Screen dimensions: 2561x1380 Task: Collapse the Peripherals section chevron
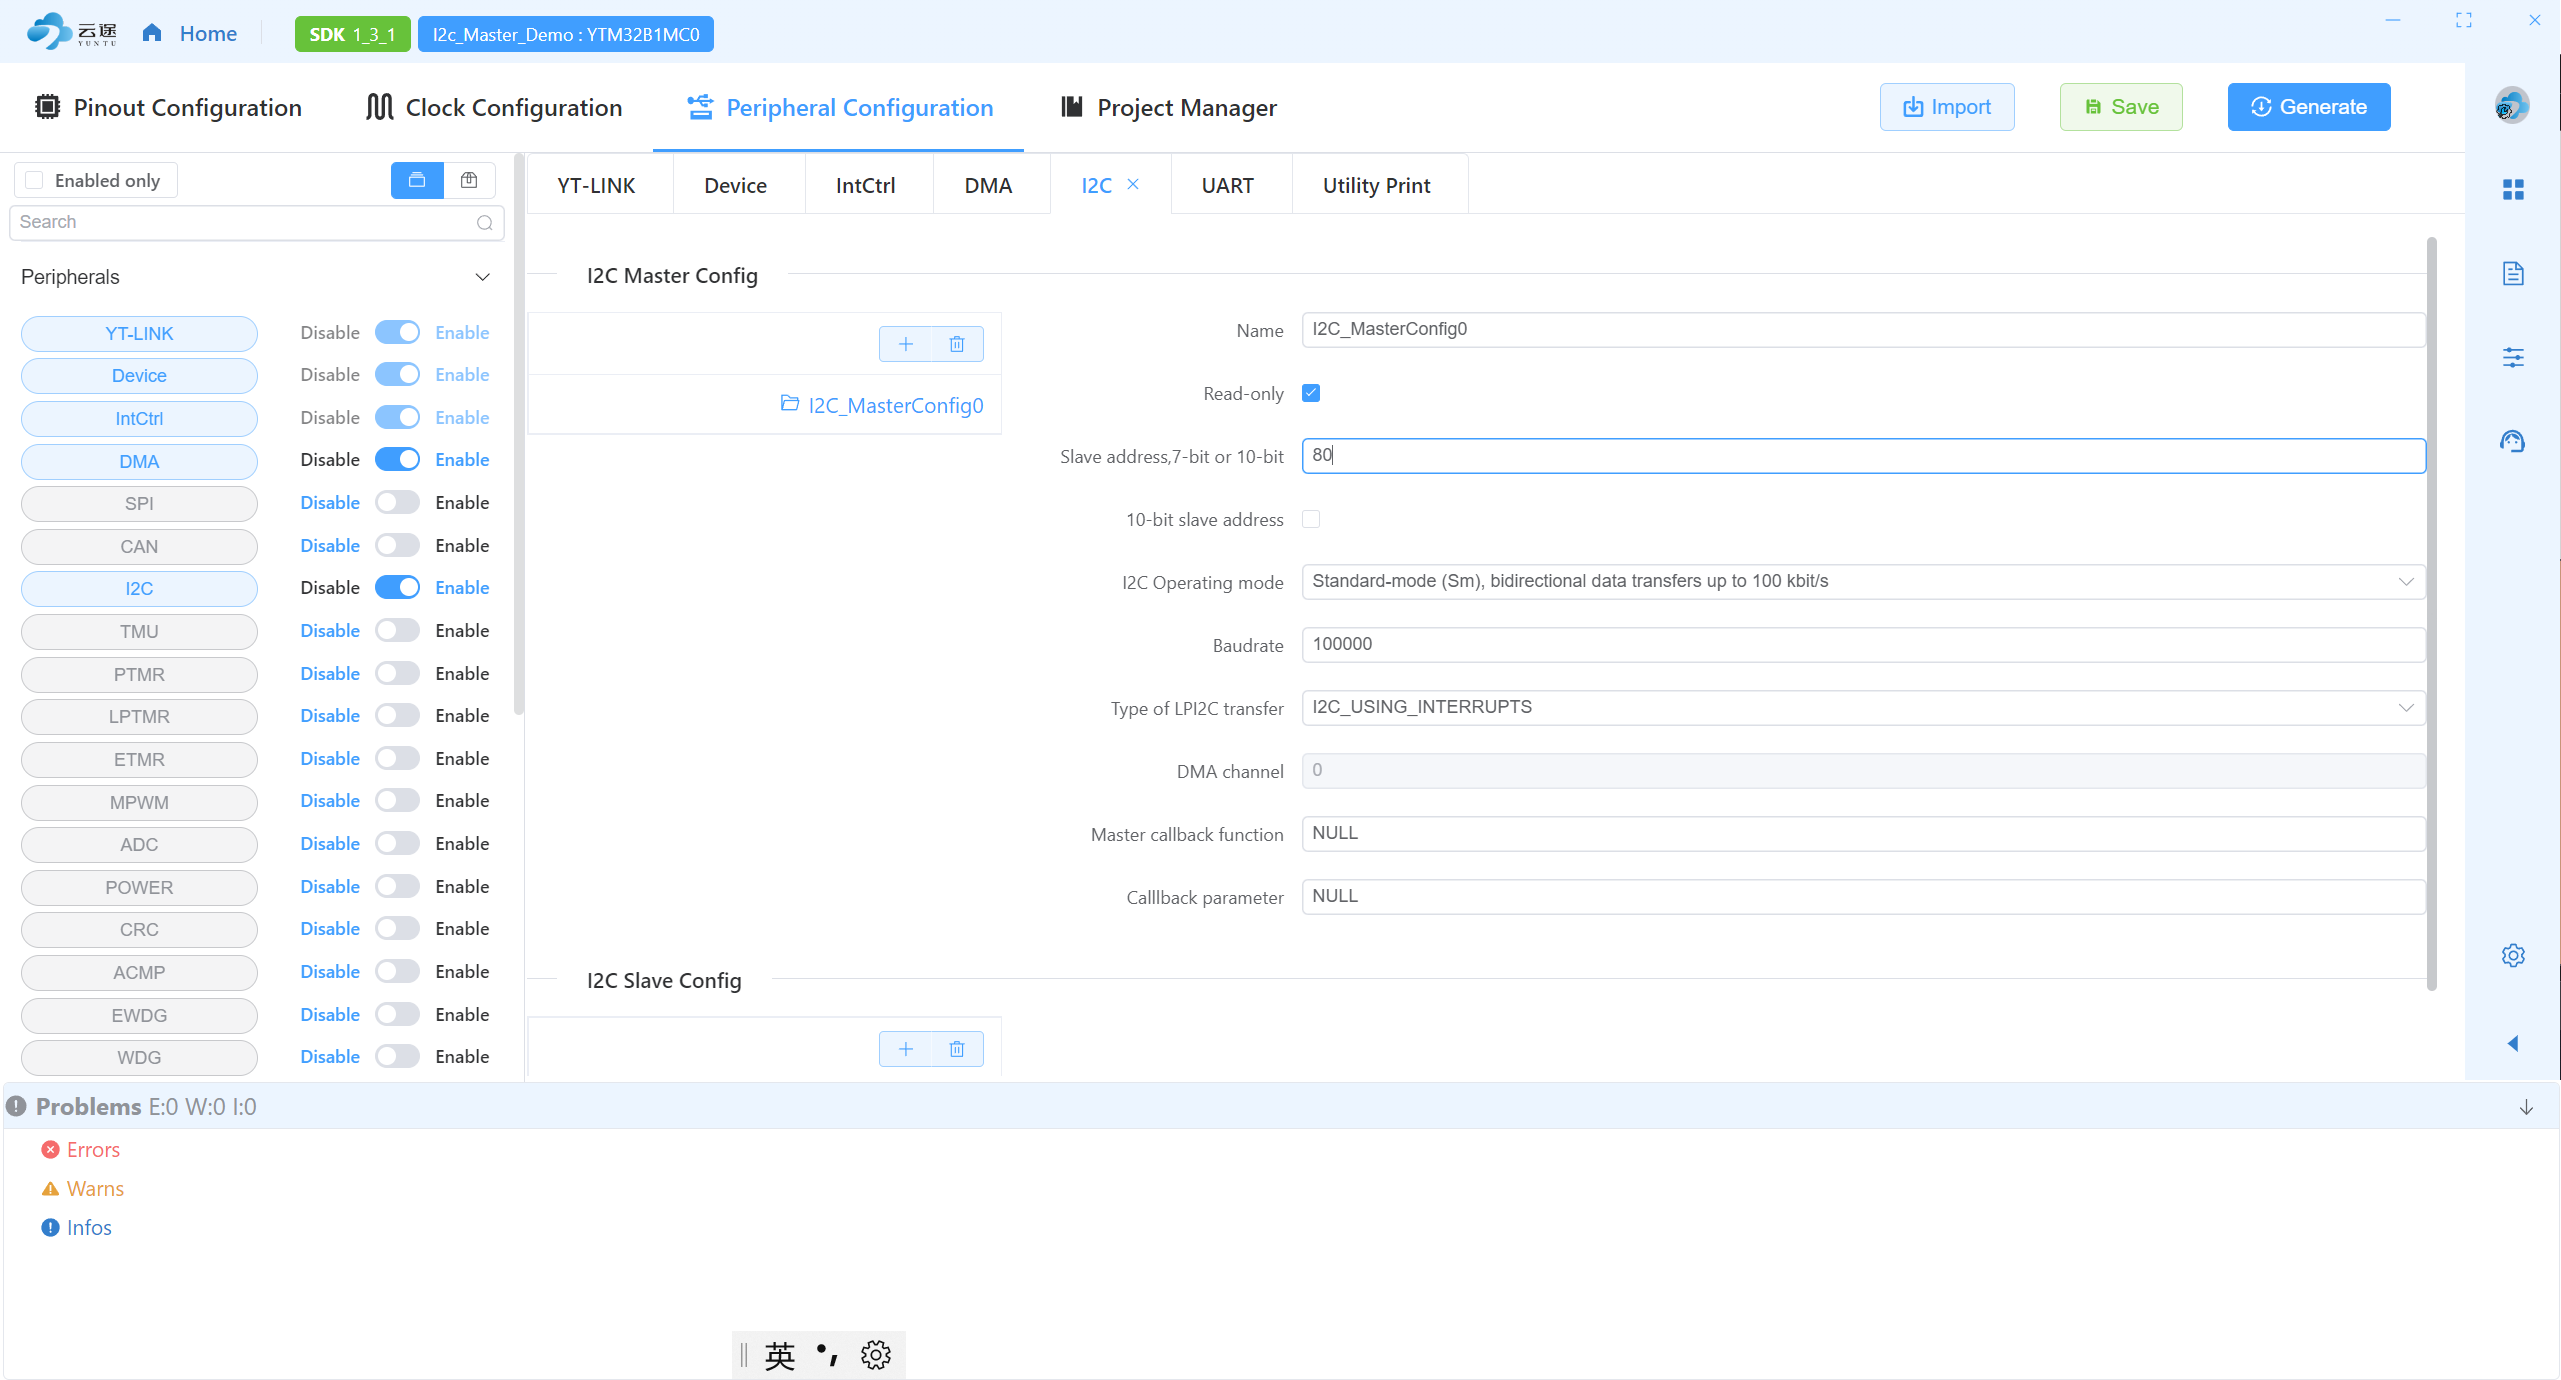(482, 277)
